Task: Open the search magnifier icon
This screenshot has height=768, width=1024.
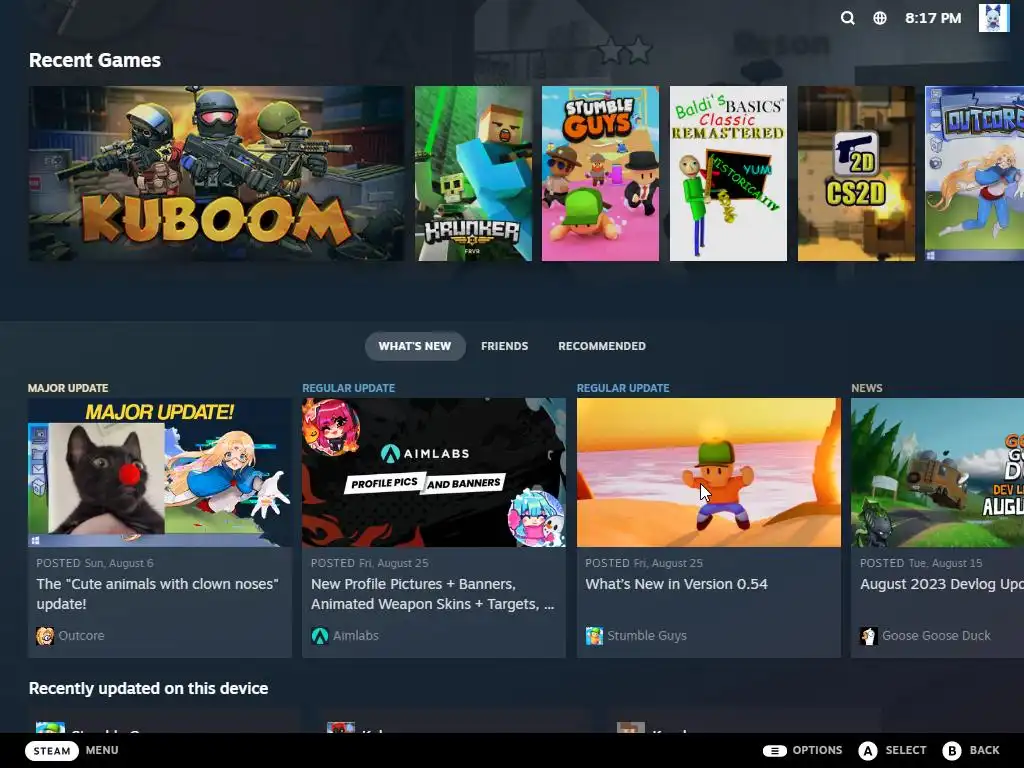Action: click(847, 18)
